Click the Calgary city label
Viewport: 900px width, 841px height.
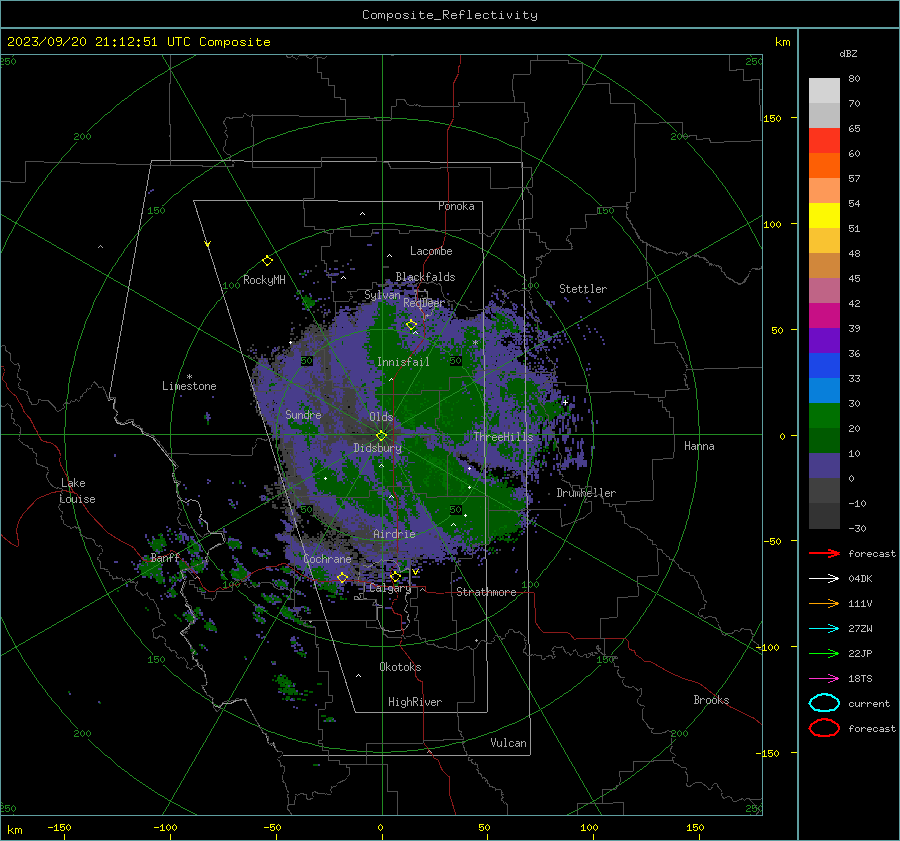coord(390,588)
